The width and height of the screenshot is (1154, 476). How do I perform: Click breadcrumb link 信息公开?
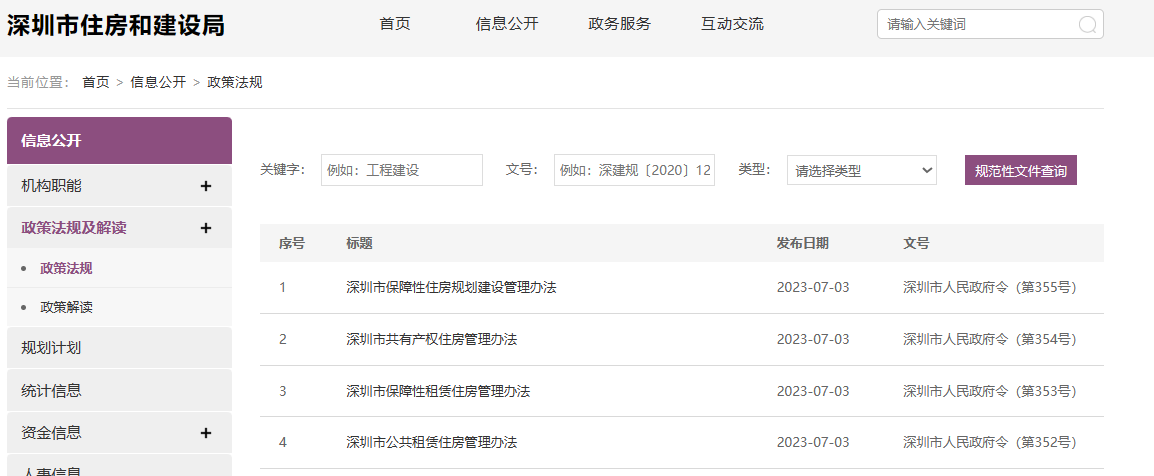tap(158, 82)
